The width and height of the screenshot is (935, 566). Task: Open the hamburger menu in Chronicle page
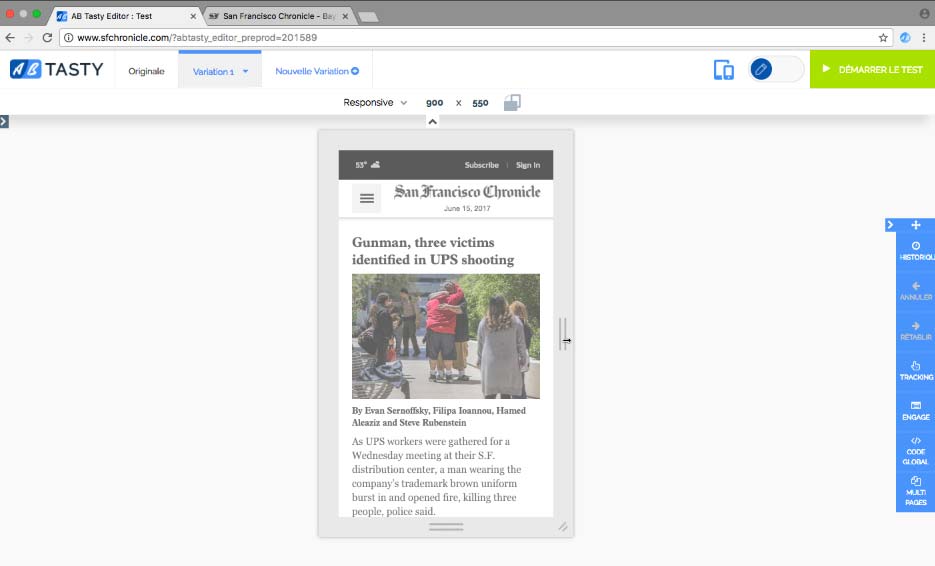[x=367, y=199]
